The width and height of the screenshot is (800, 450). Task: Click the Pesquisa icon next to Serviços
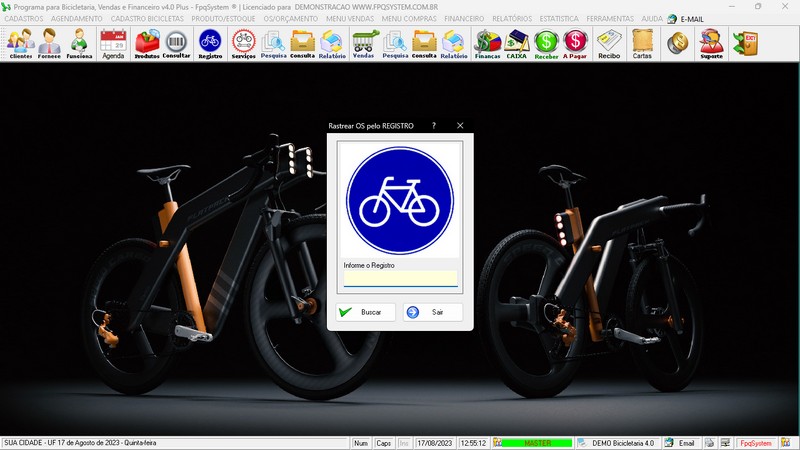[x=273, y=44]
